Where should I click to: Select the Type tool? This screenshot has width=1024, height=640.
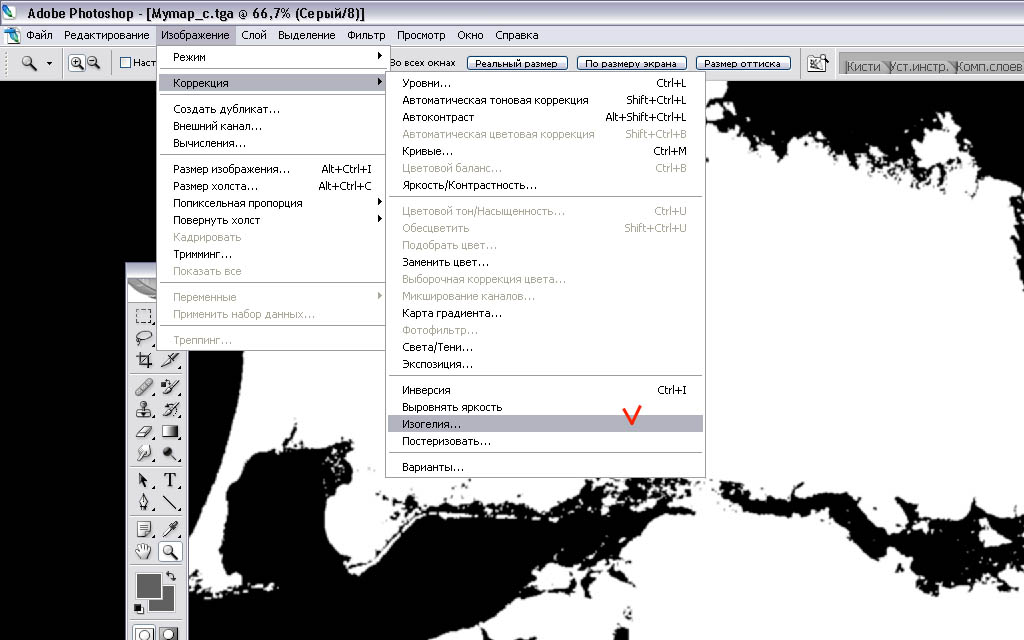click(170, 480)
